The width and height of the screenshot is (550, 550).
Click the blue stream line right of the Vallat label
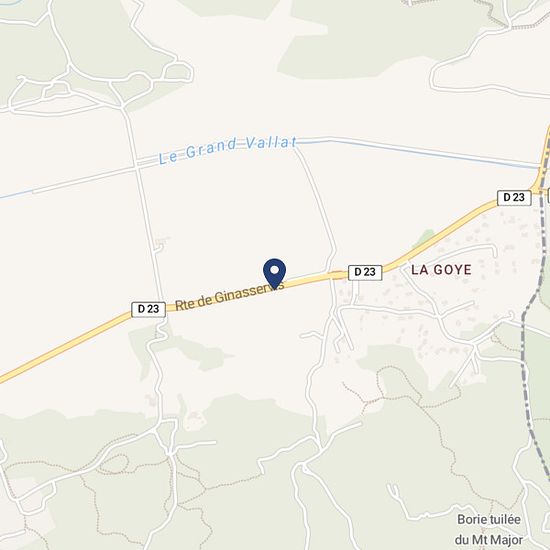[x=417, y=152]
